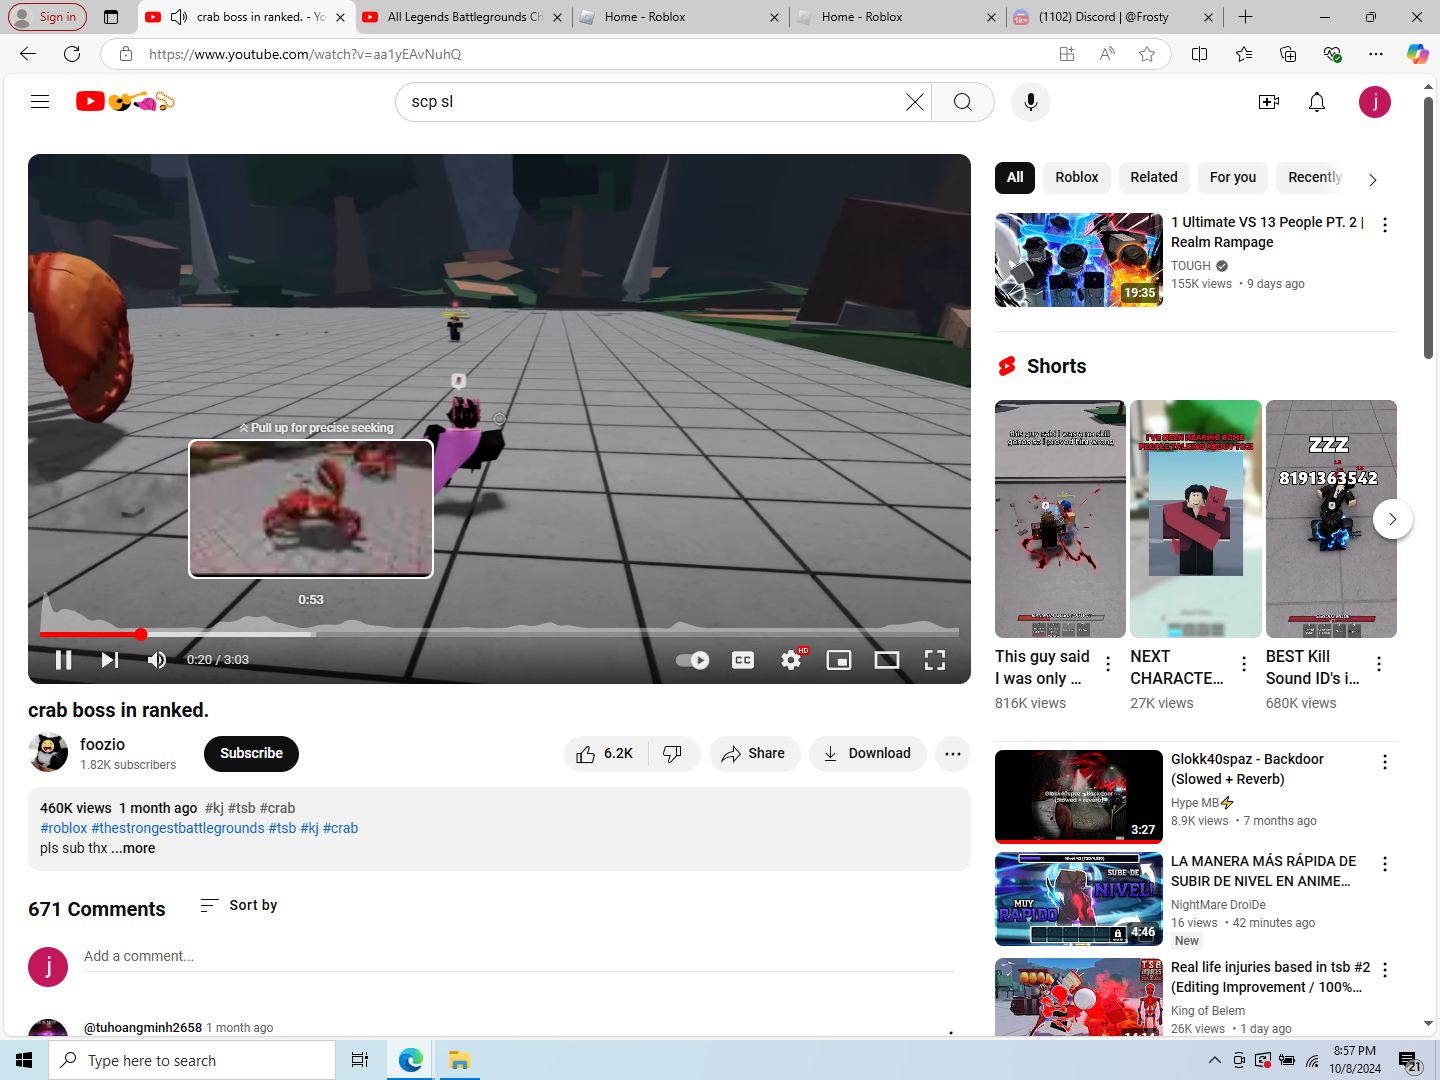Screen dimensions: 1440x1080
Task: Open options for BEST Kill Sound short
Action: 1379,663
